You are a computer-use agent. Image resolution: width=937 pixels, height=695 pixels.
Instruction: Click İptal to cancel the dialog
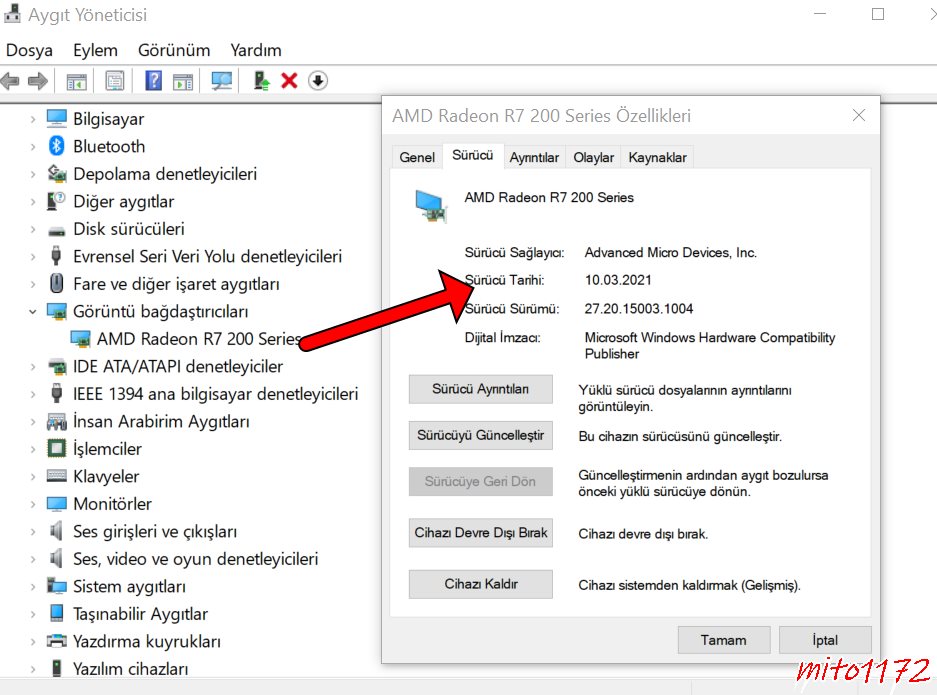coord(825,640)
